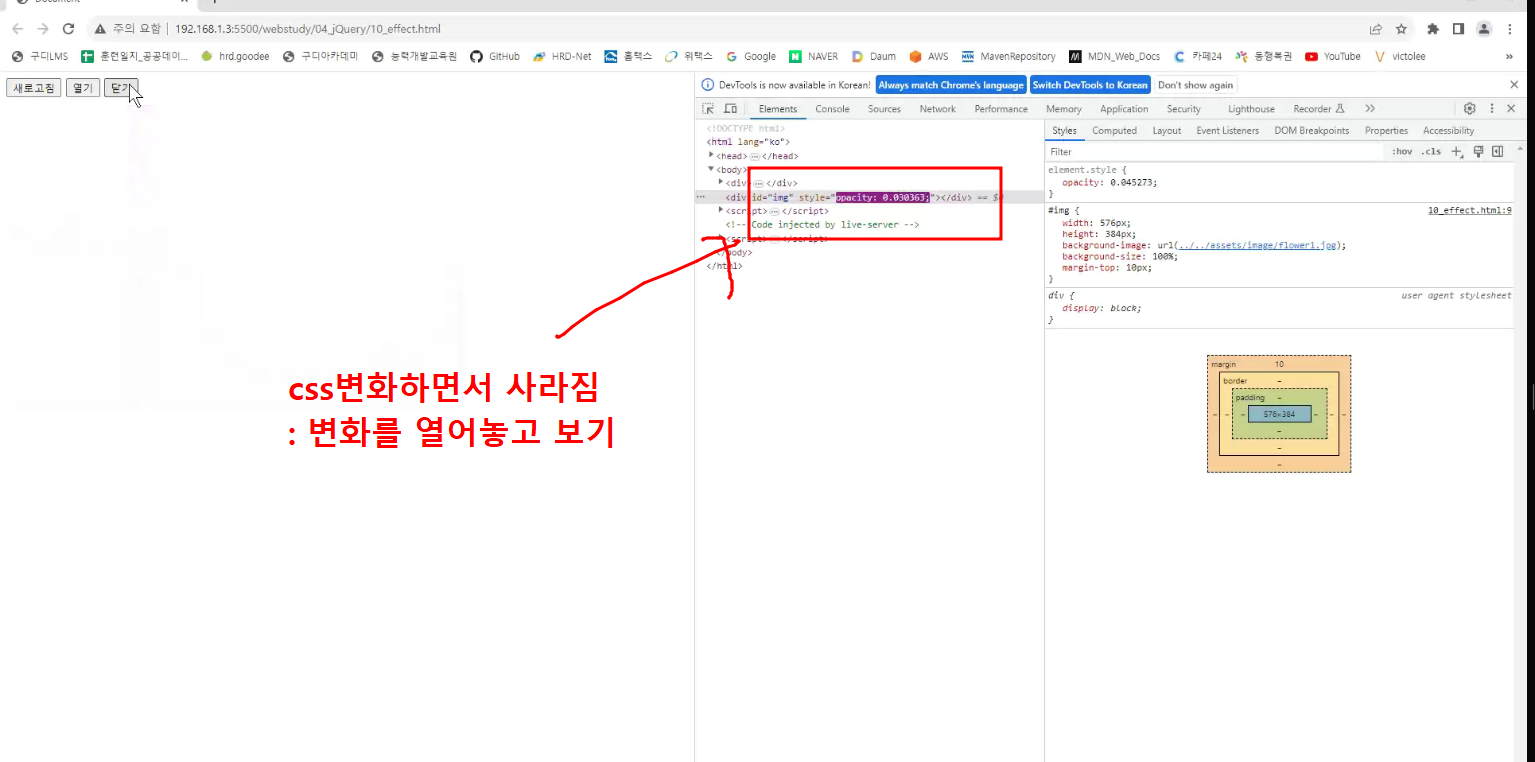Open the Chrome extensions puzzle icon
The image size is (1535, 762).
(1433, 29)
